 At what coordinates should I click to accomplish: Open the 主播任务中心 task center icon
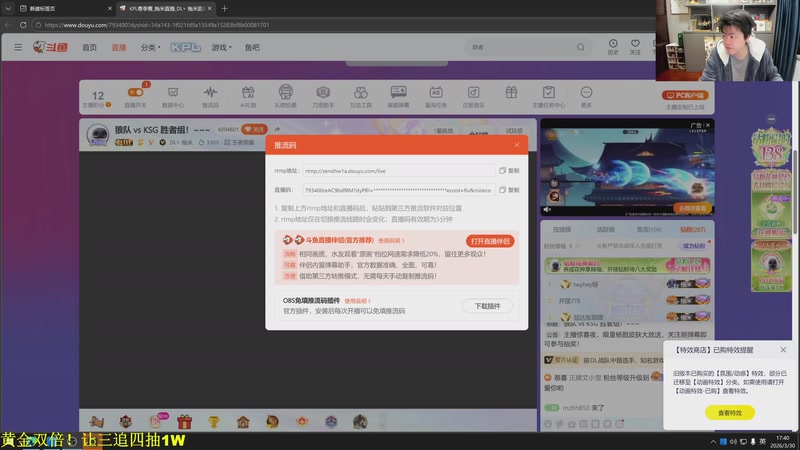pyautogui.click(x=548, y=96)
